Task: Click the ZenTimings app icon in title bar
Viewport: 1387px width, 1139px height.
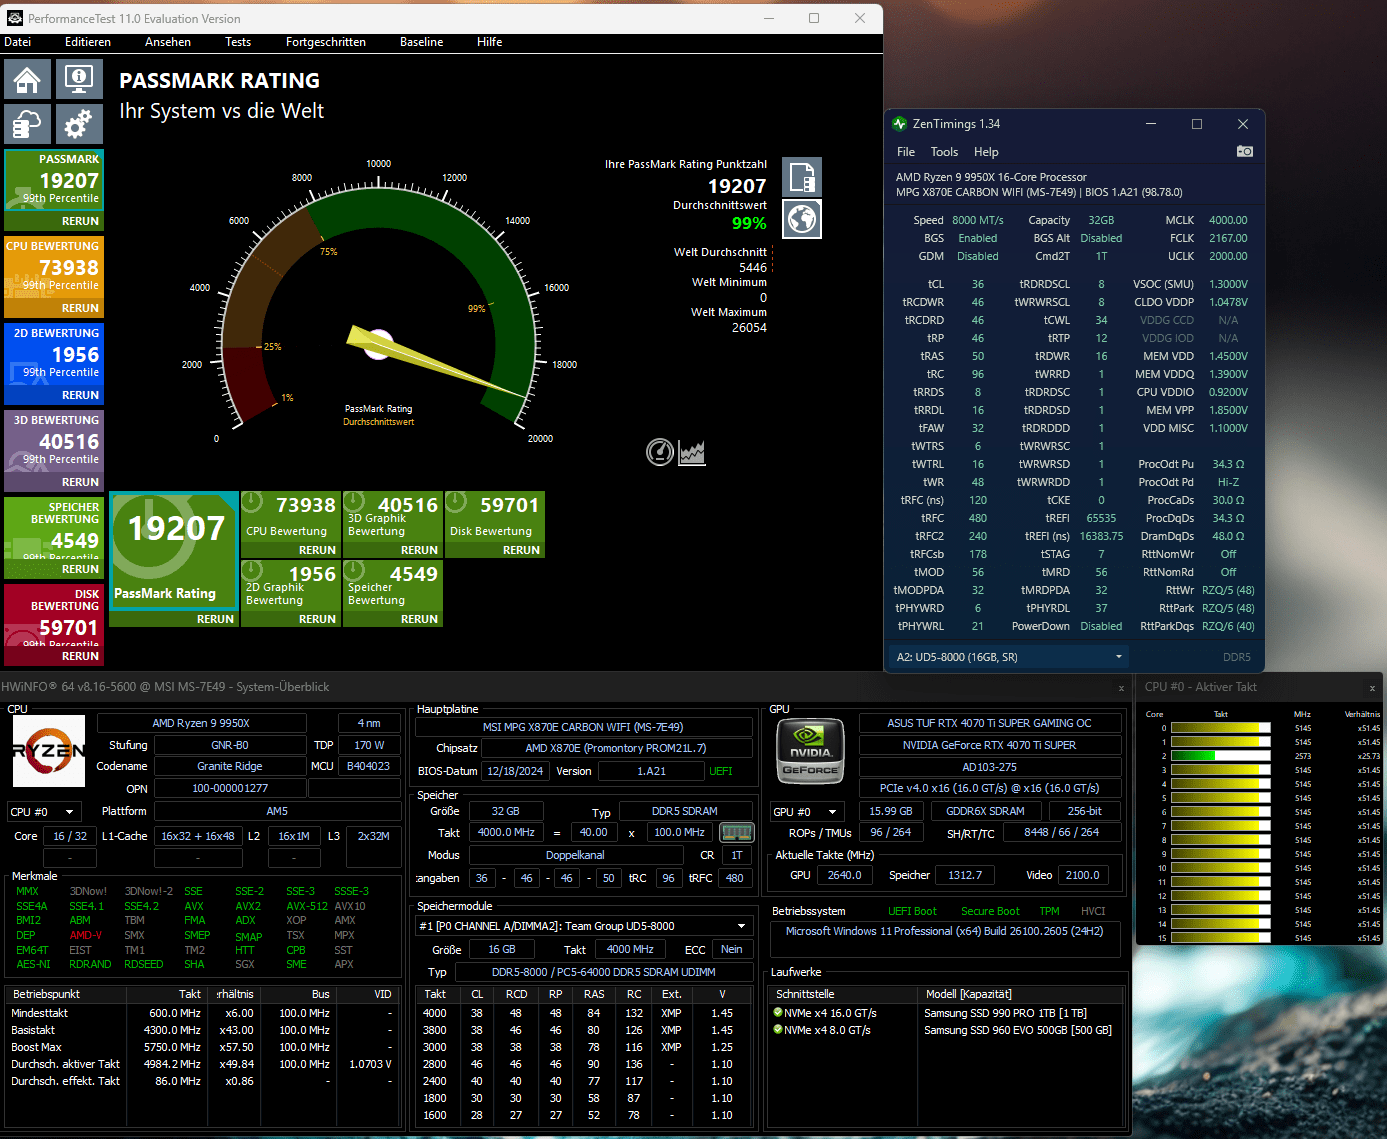Action: coord(899,124)
